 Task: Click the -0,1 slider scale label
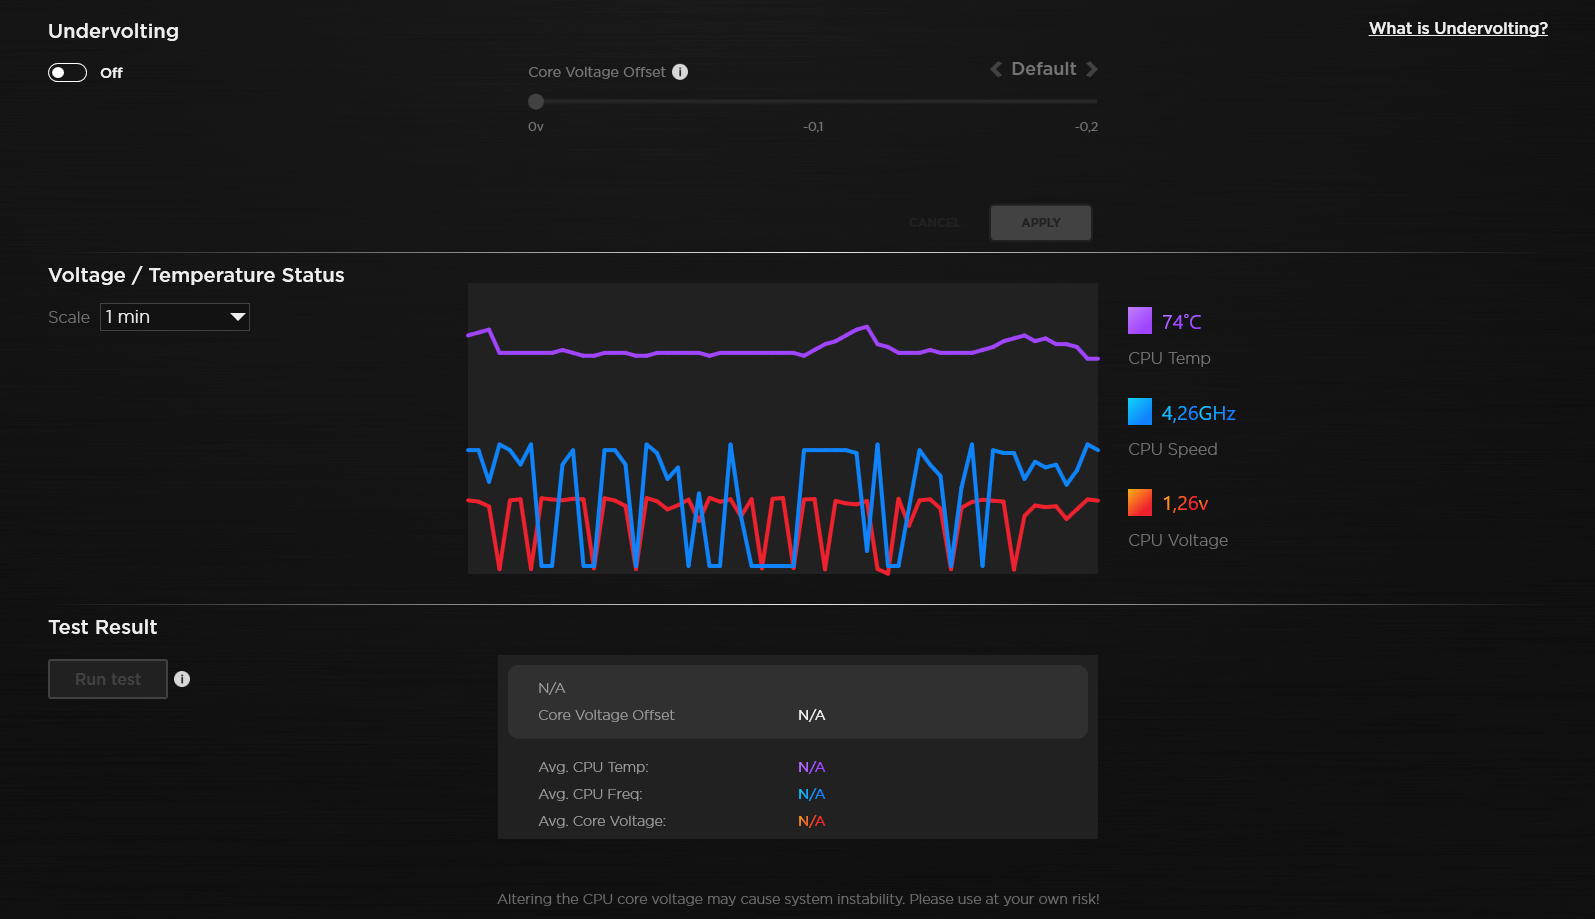click(x=813, y=127)
